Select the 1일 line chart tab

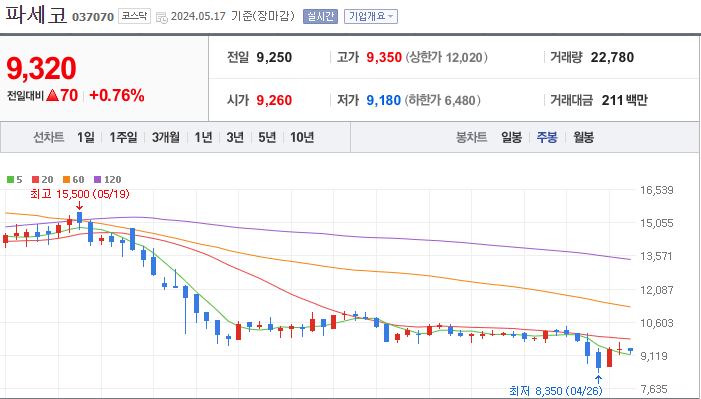86,137
